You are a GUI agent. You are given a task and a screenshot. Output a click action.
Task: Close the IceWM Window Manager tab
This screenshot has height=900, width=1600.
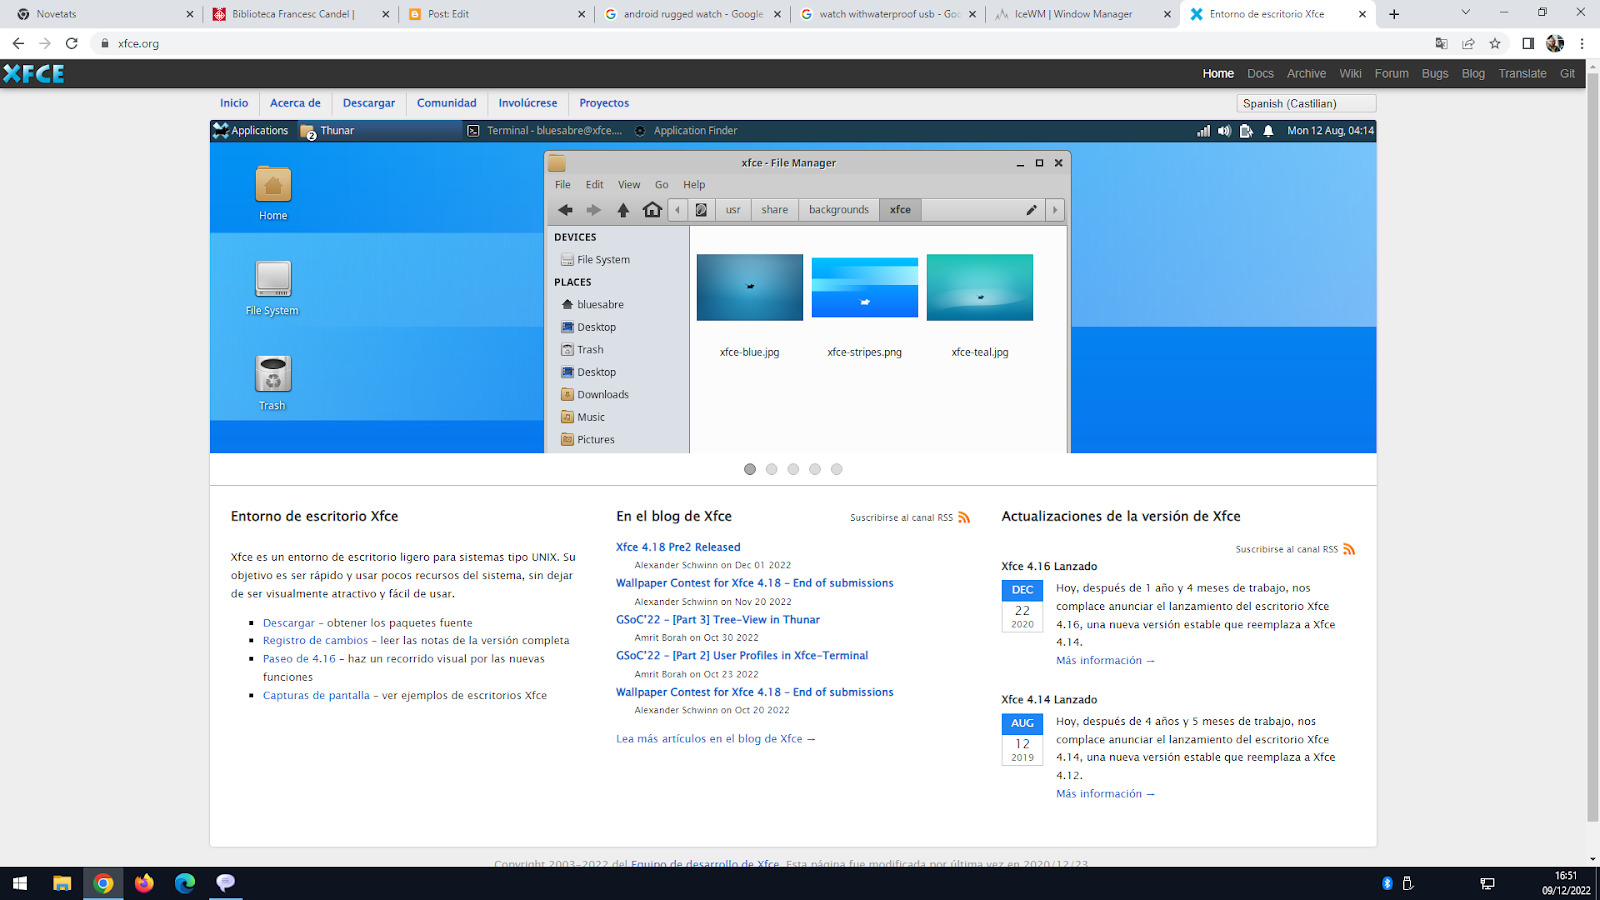[x=1167, y=14]
